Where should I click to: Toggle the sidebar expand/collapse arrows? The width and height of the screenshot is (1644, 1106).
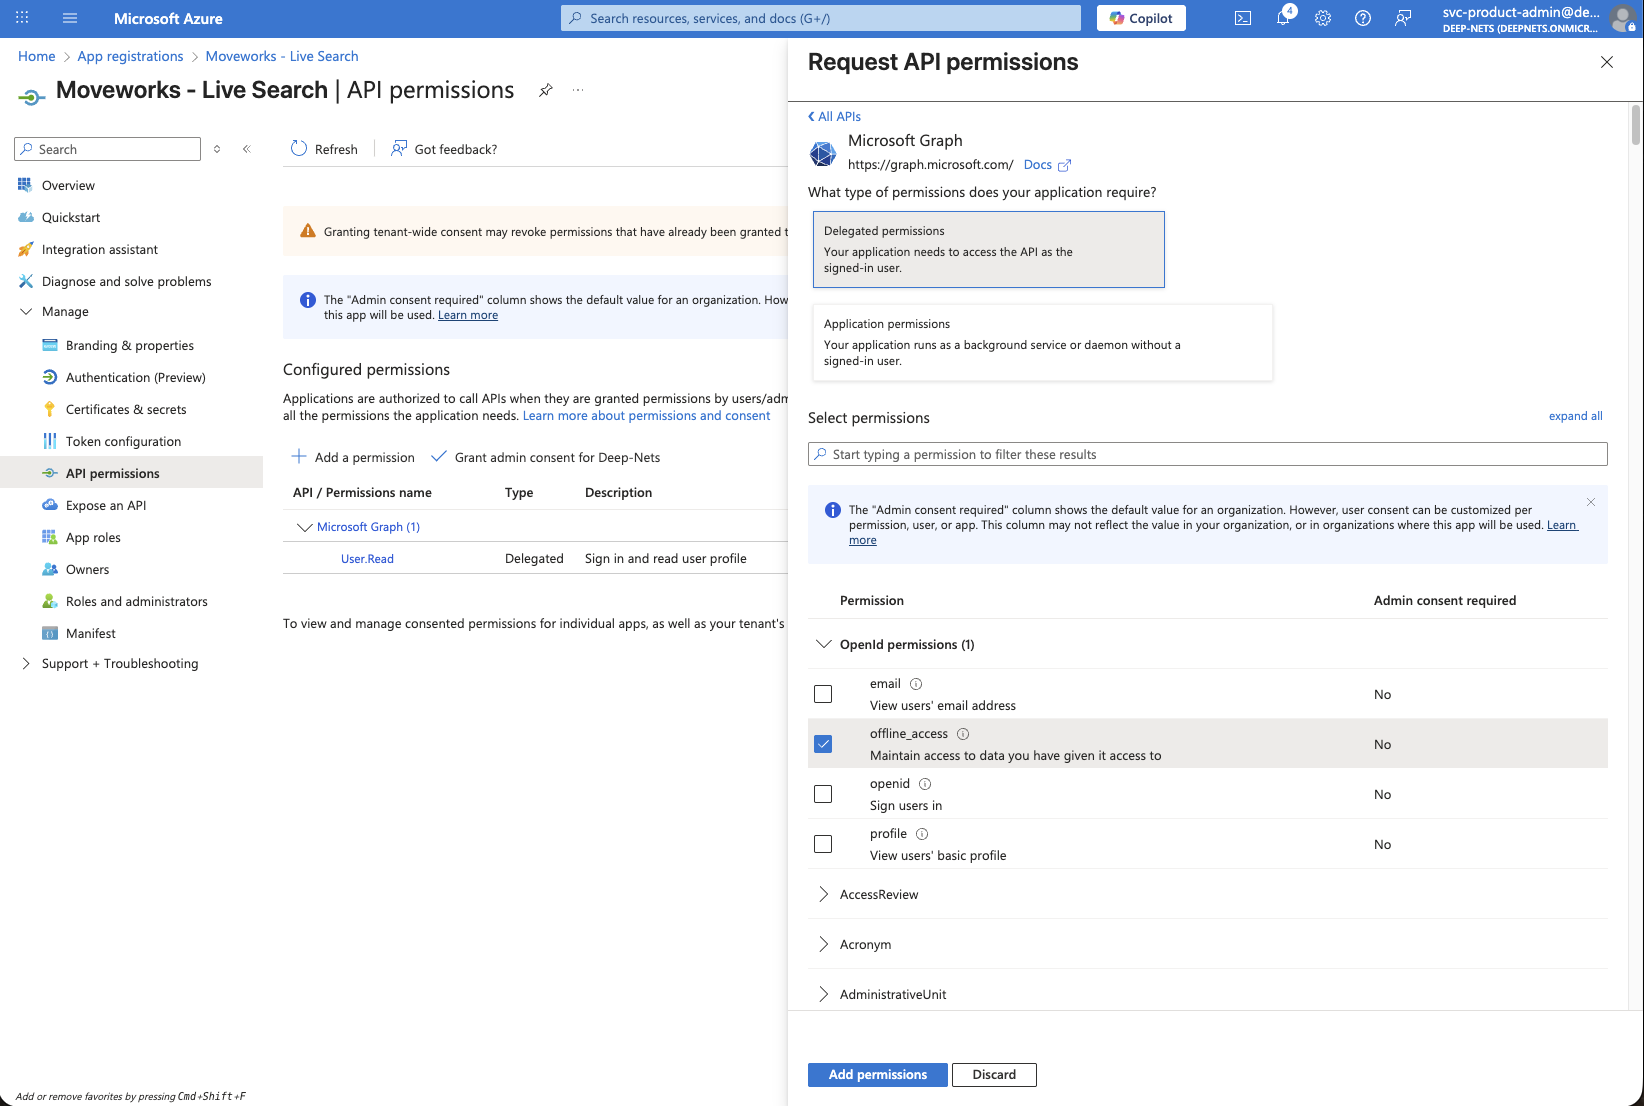click(217, 149)
